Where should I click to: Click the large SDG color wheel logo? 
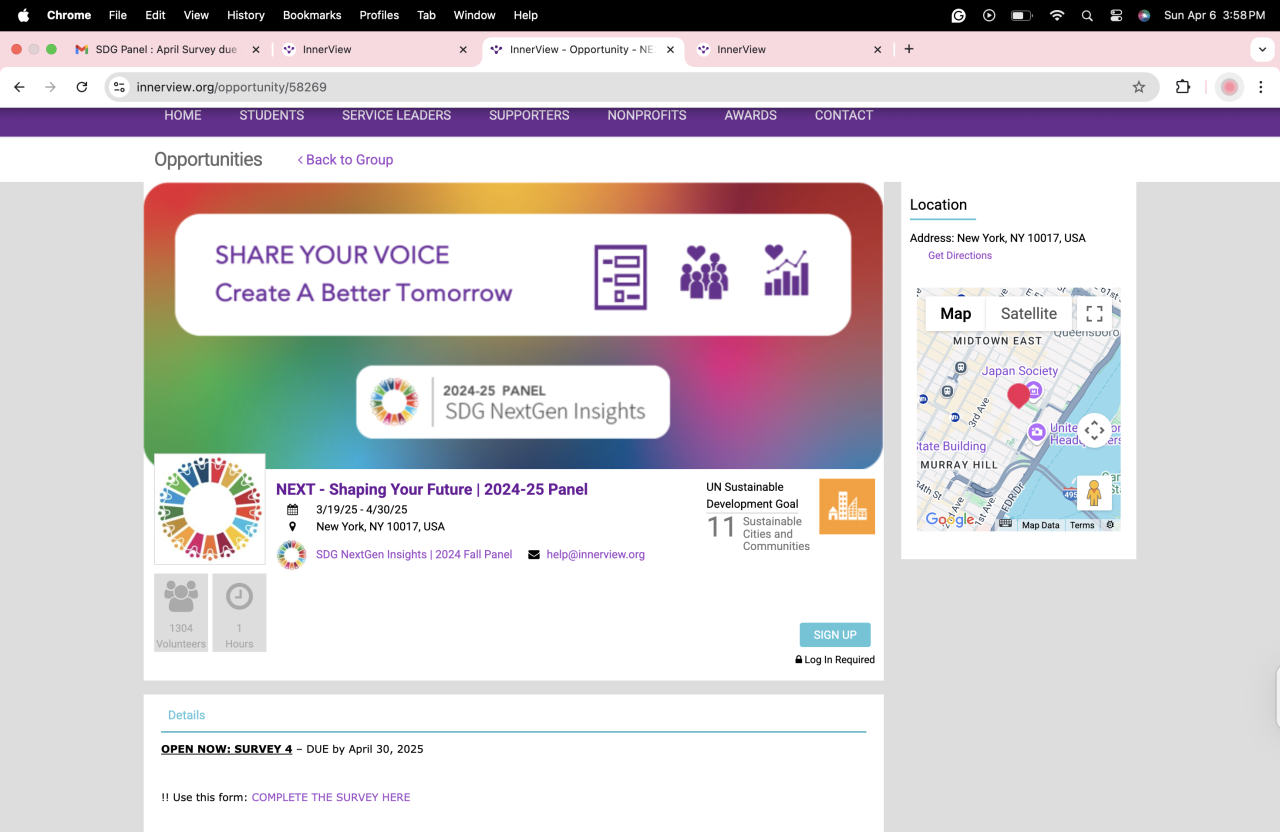coord(210,509)
